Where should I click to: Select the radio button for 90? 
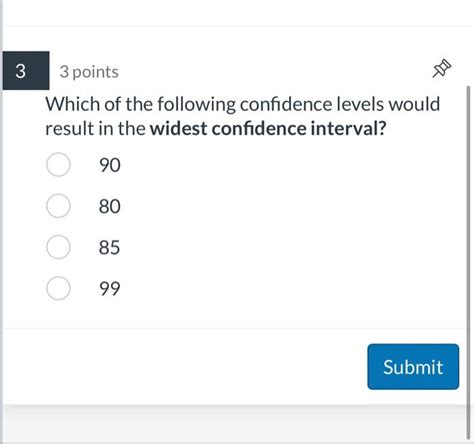[x=58, y=165]
